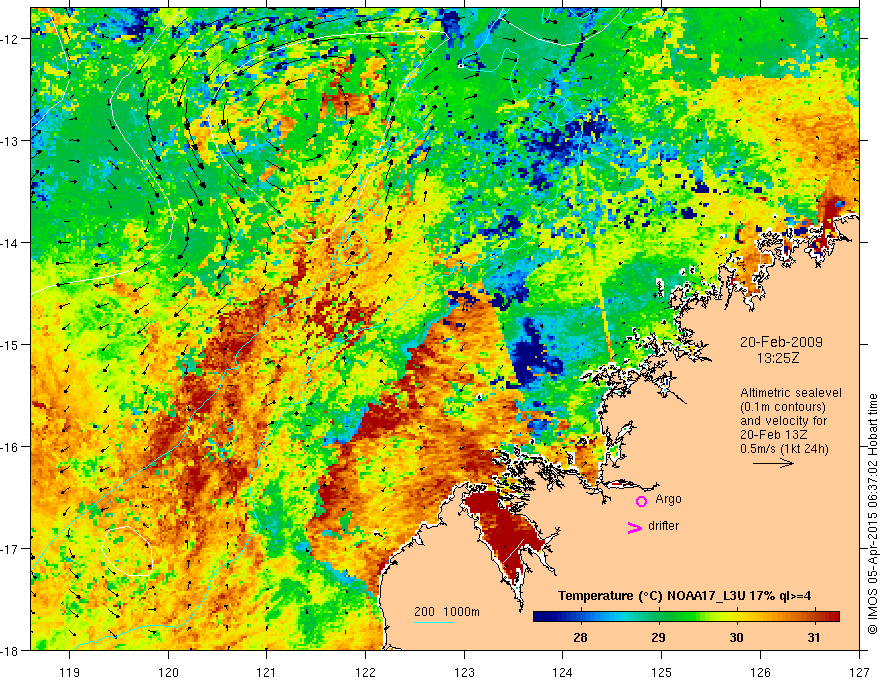Viewport: 880px width, 680px height.
Task: Click the 20-Feb-2009 date label
Action: (781, 342)
